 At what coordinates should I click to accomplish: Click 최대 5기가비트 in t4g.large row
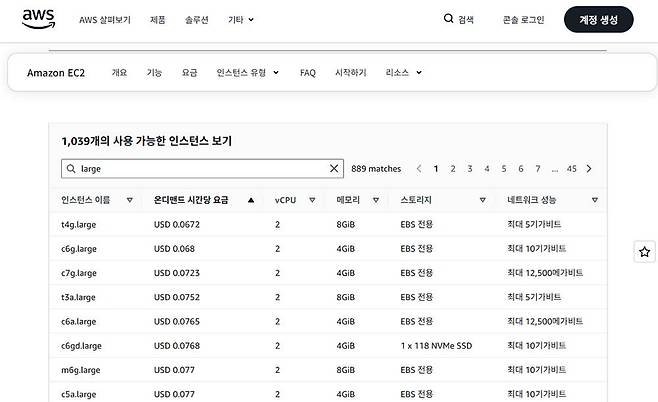tap(534, 224)
